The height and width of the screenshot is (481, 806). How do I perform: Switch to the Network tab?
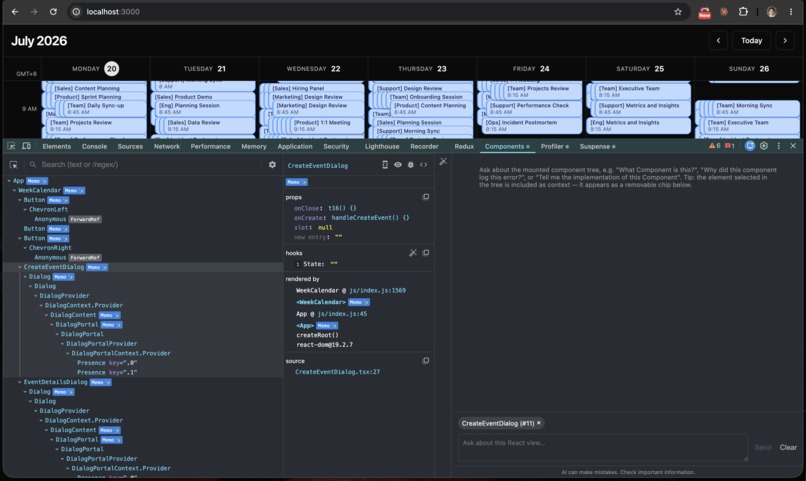coord(167,146)
